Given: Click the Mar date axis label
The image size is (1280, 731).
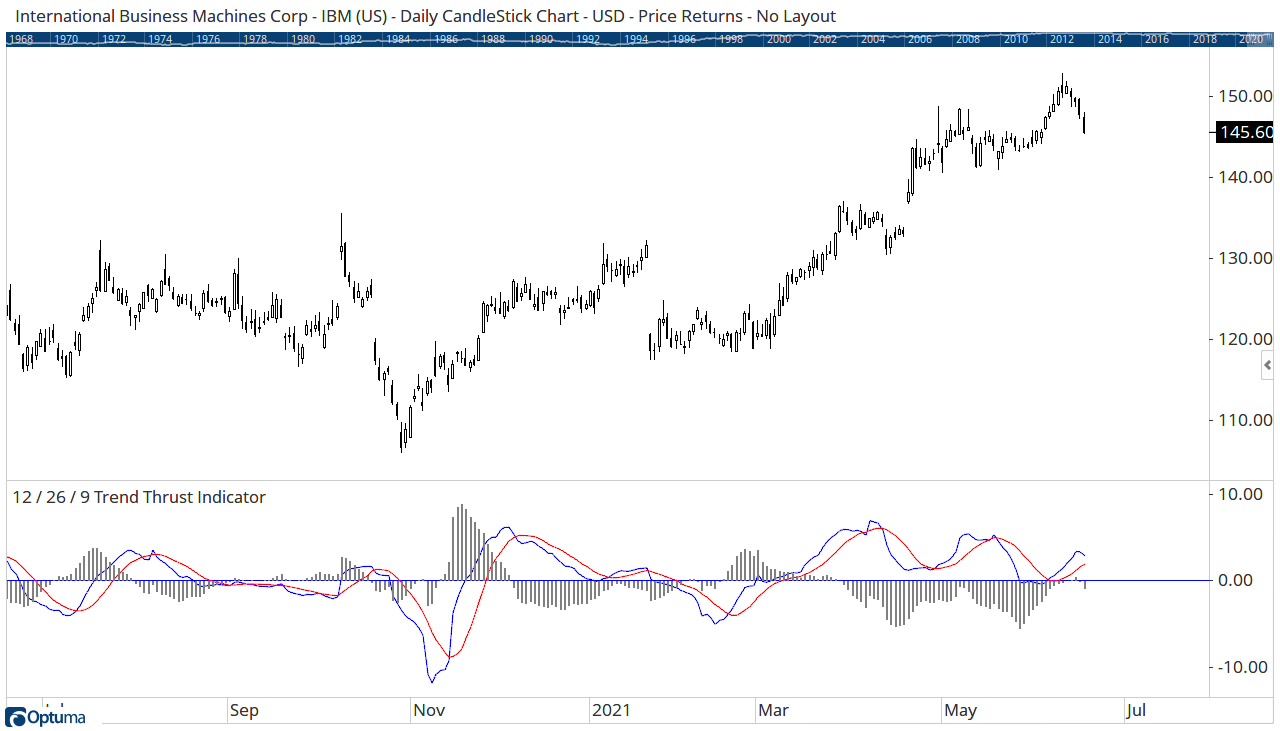Looking at the screenshot, I should coord(773,711).
